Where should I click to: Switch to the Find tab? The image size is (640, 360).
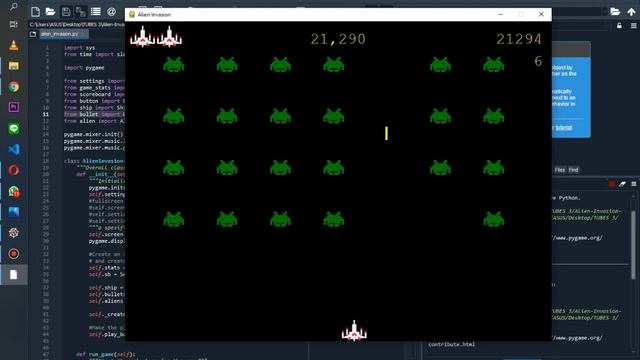tap(573, 170)
